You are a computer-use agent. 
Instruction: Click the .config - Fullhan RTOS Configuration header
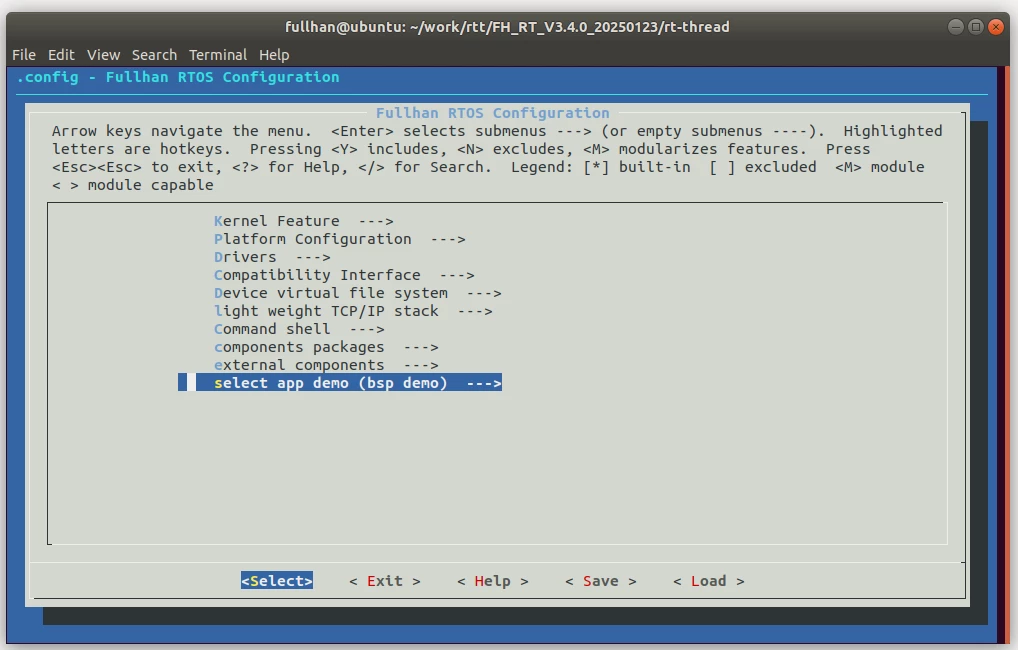click(178, 77)
